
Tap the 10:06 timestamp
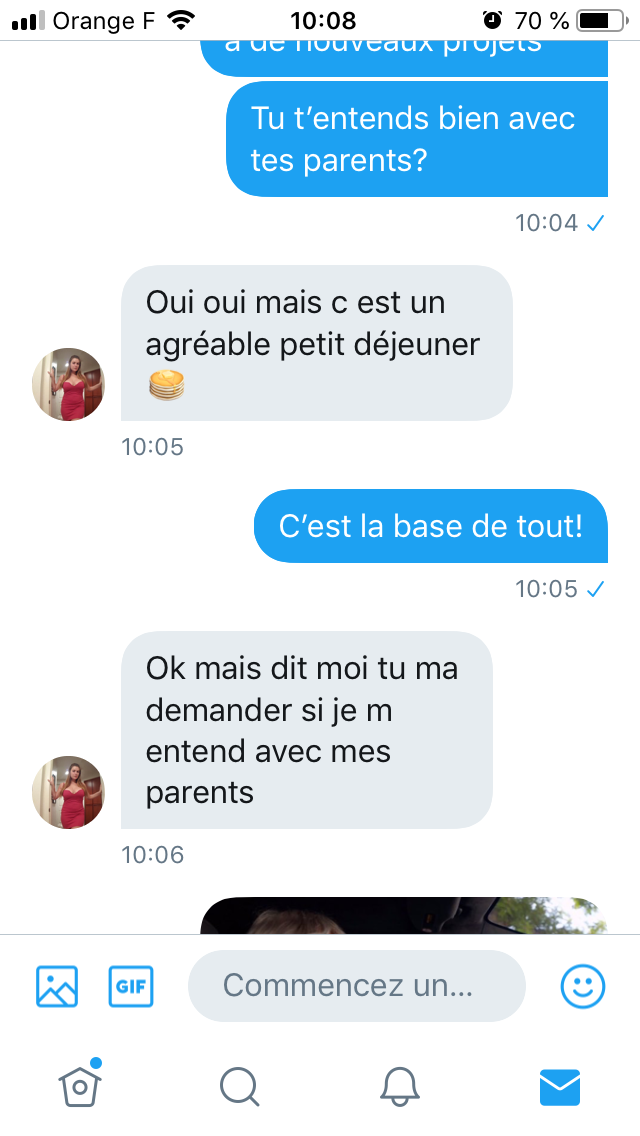tap(153, 855)
